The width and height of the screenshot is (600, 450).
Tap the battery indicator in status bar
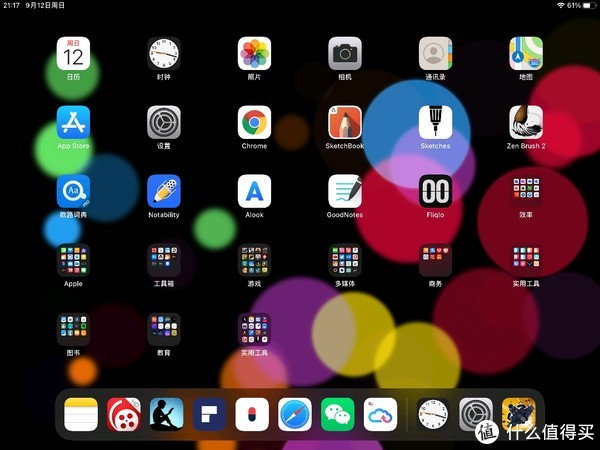(x=590, y=5)
